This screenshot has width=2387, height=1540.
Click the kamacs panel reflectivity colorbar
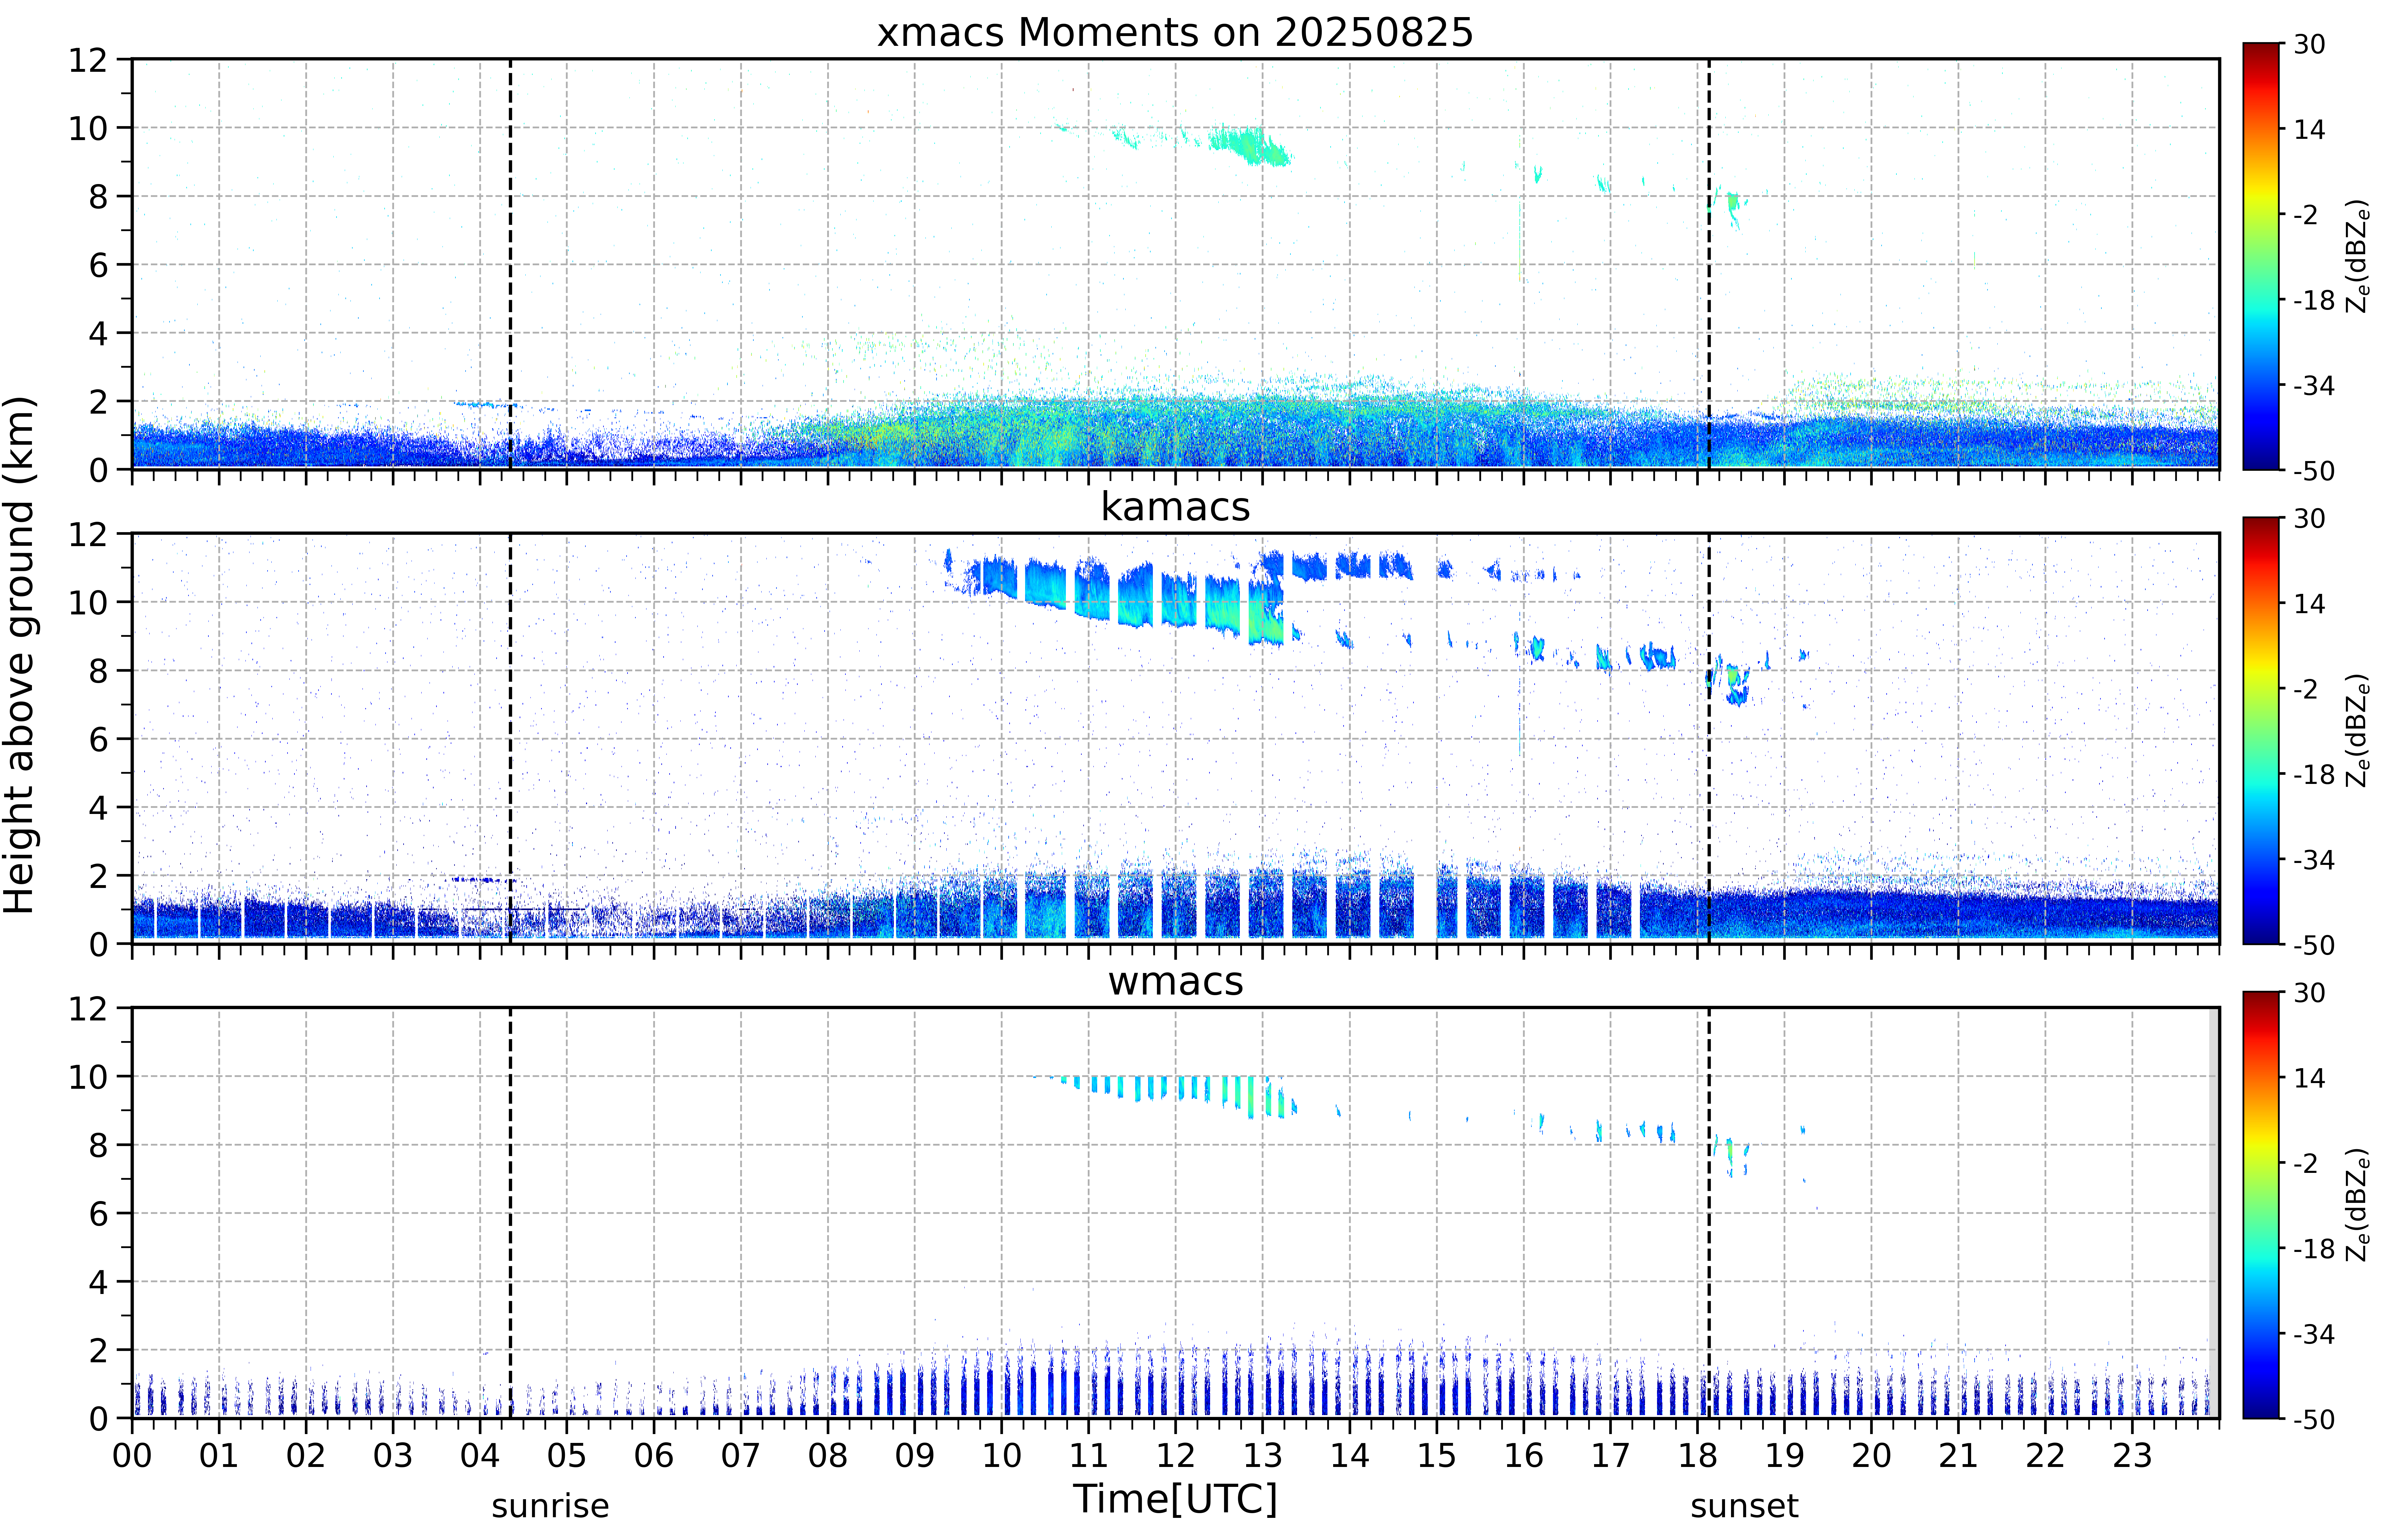click(x=2261, y=730)
